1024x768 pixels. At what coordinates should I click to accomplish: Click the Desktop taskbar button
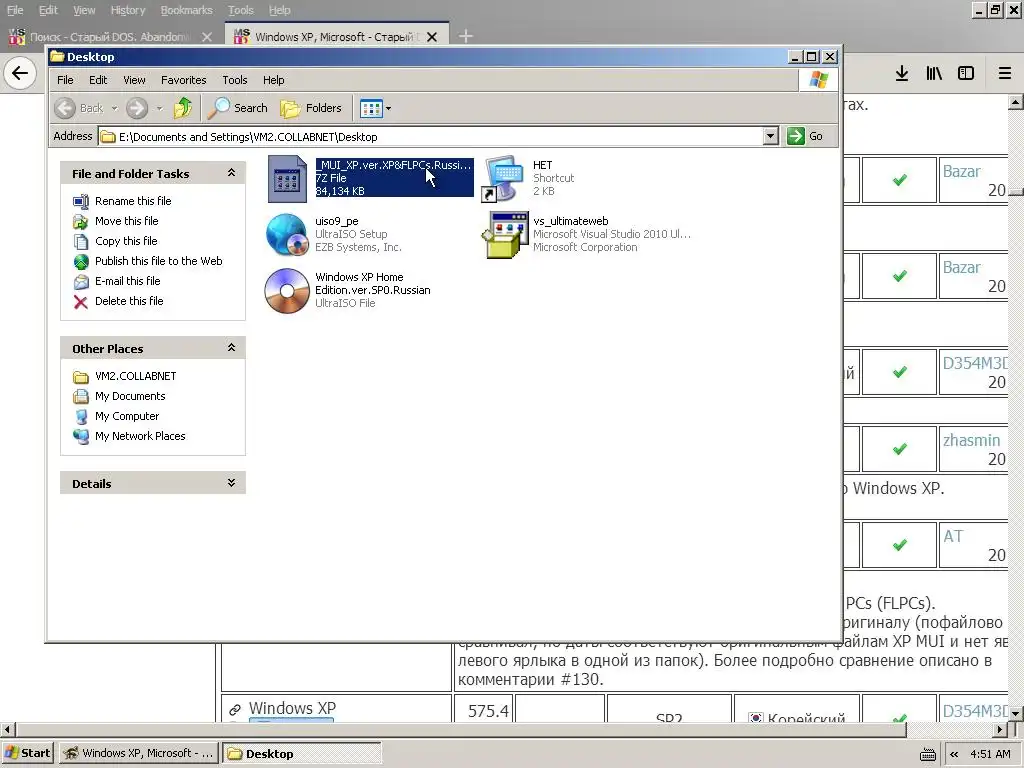click(301, 753)
